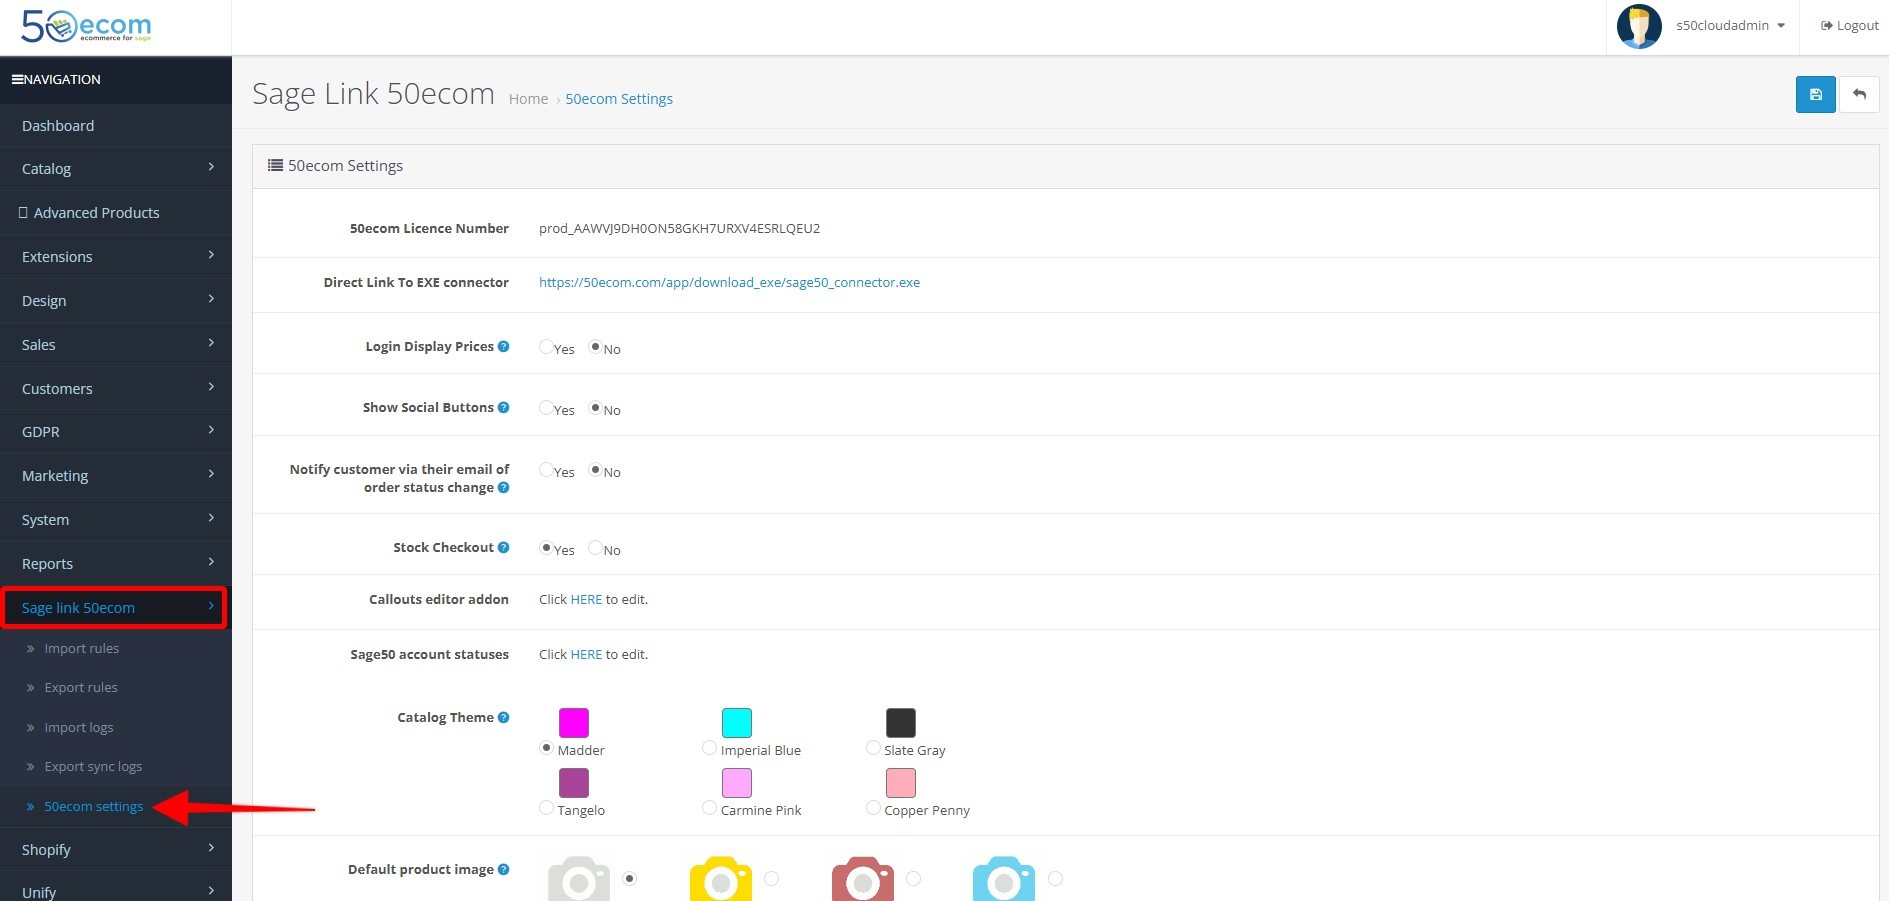Select the blue camera default image
The height and width of the screenshot is (901, 1889).
pos(1004,879)
